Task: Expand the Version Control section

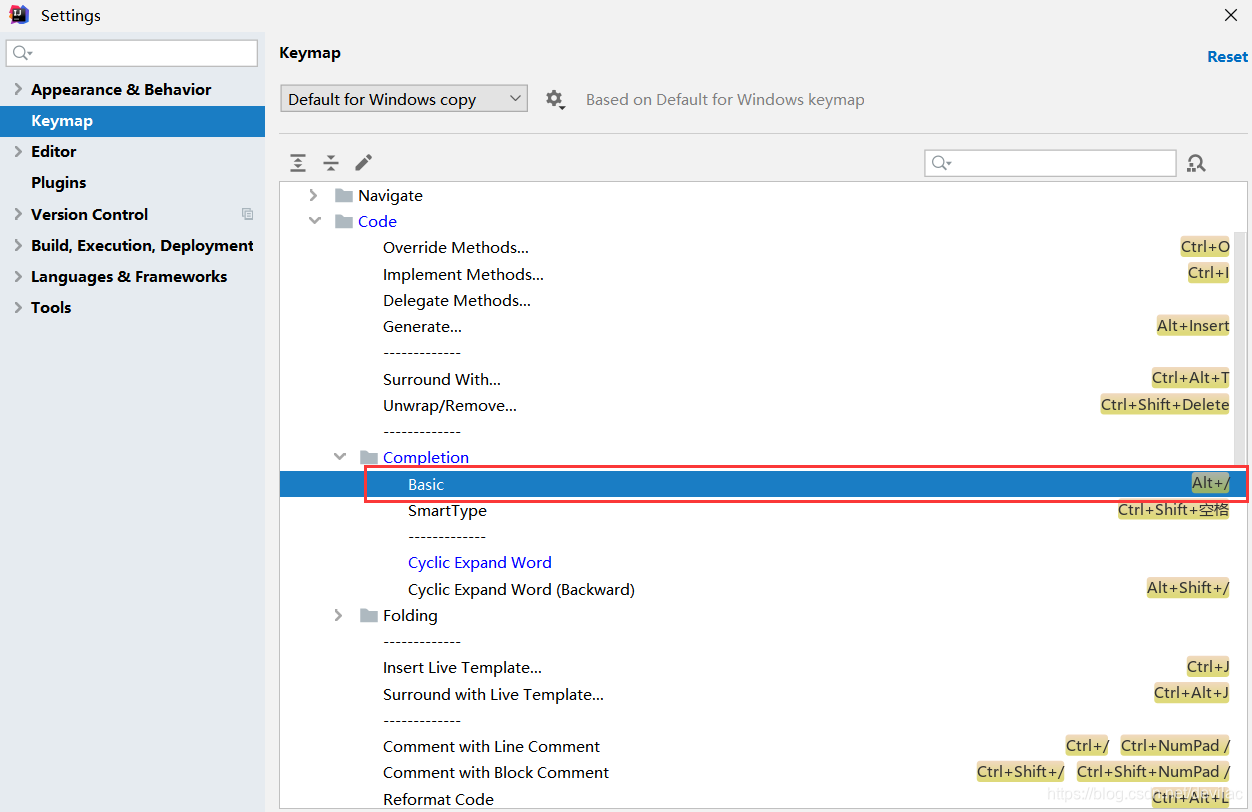Action: [x=18, y=214]
